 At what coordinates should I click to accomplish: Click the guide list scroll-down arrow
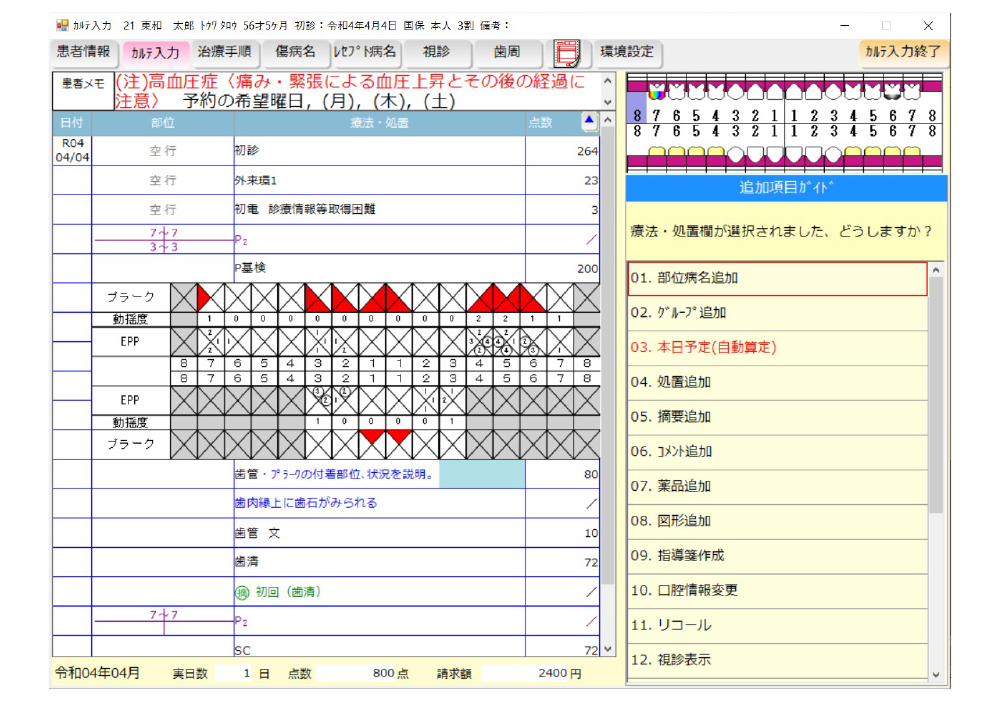tap(936, 674)
